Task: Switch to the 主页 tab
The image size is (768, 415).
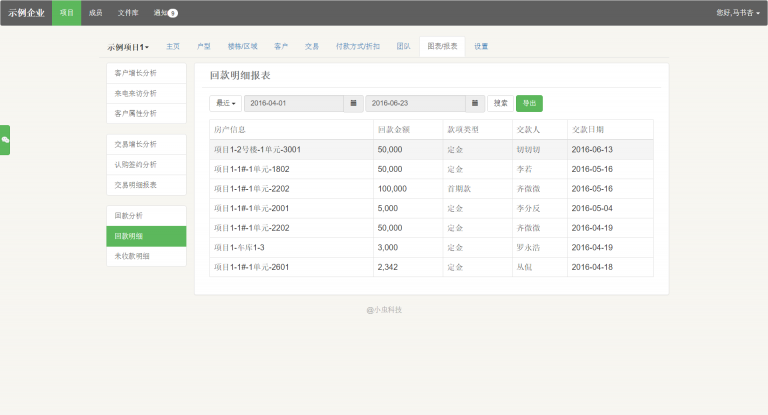Action: pyautogui.click(x=174, y=46)
